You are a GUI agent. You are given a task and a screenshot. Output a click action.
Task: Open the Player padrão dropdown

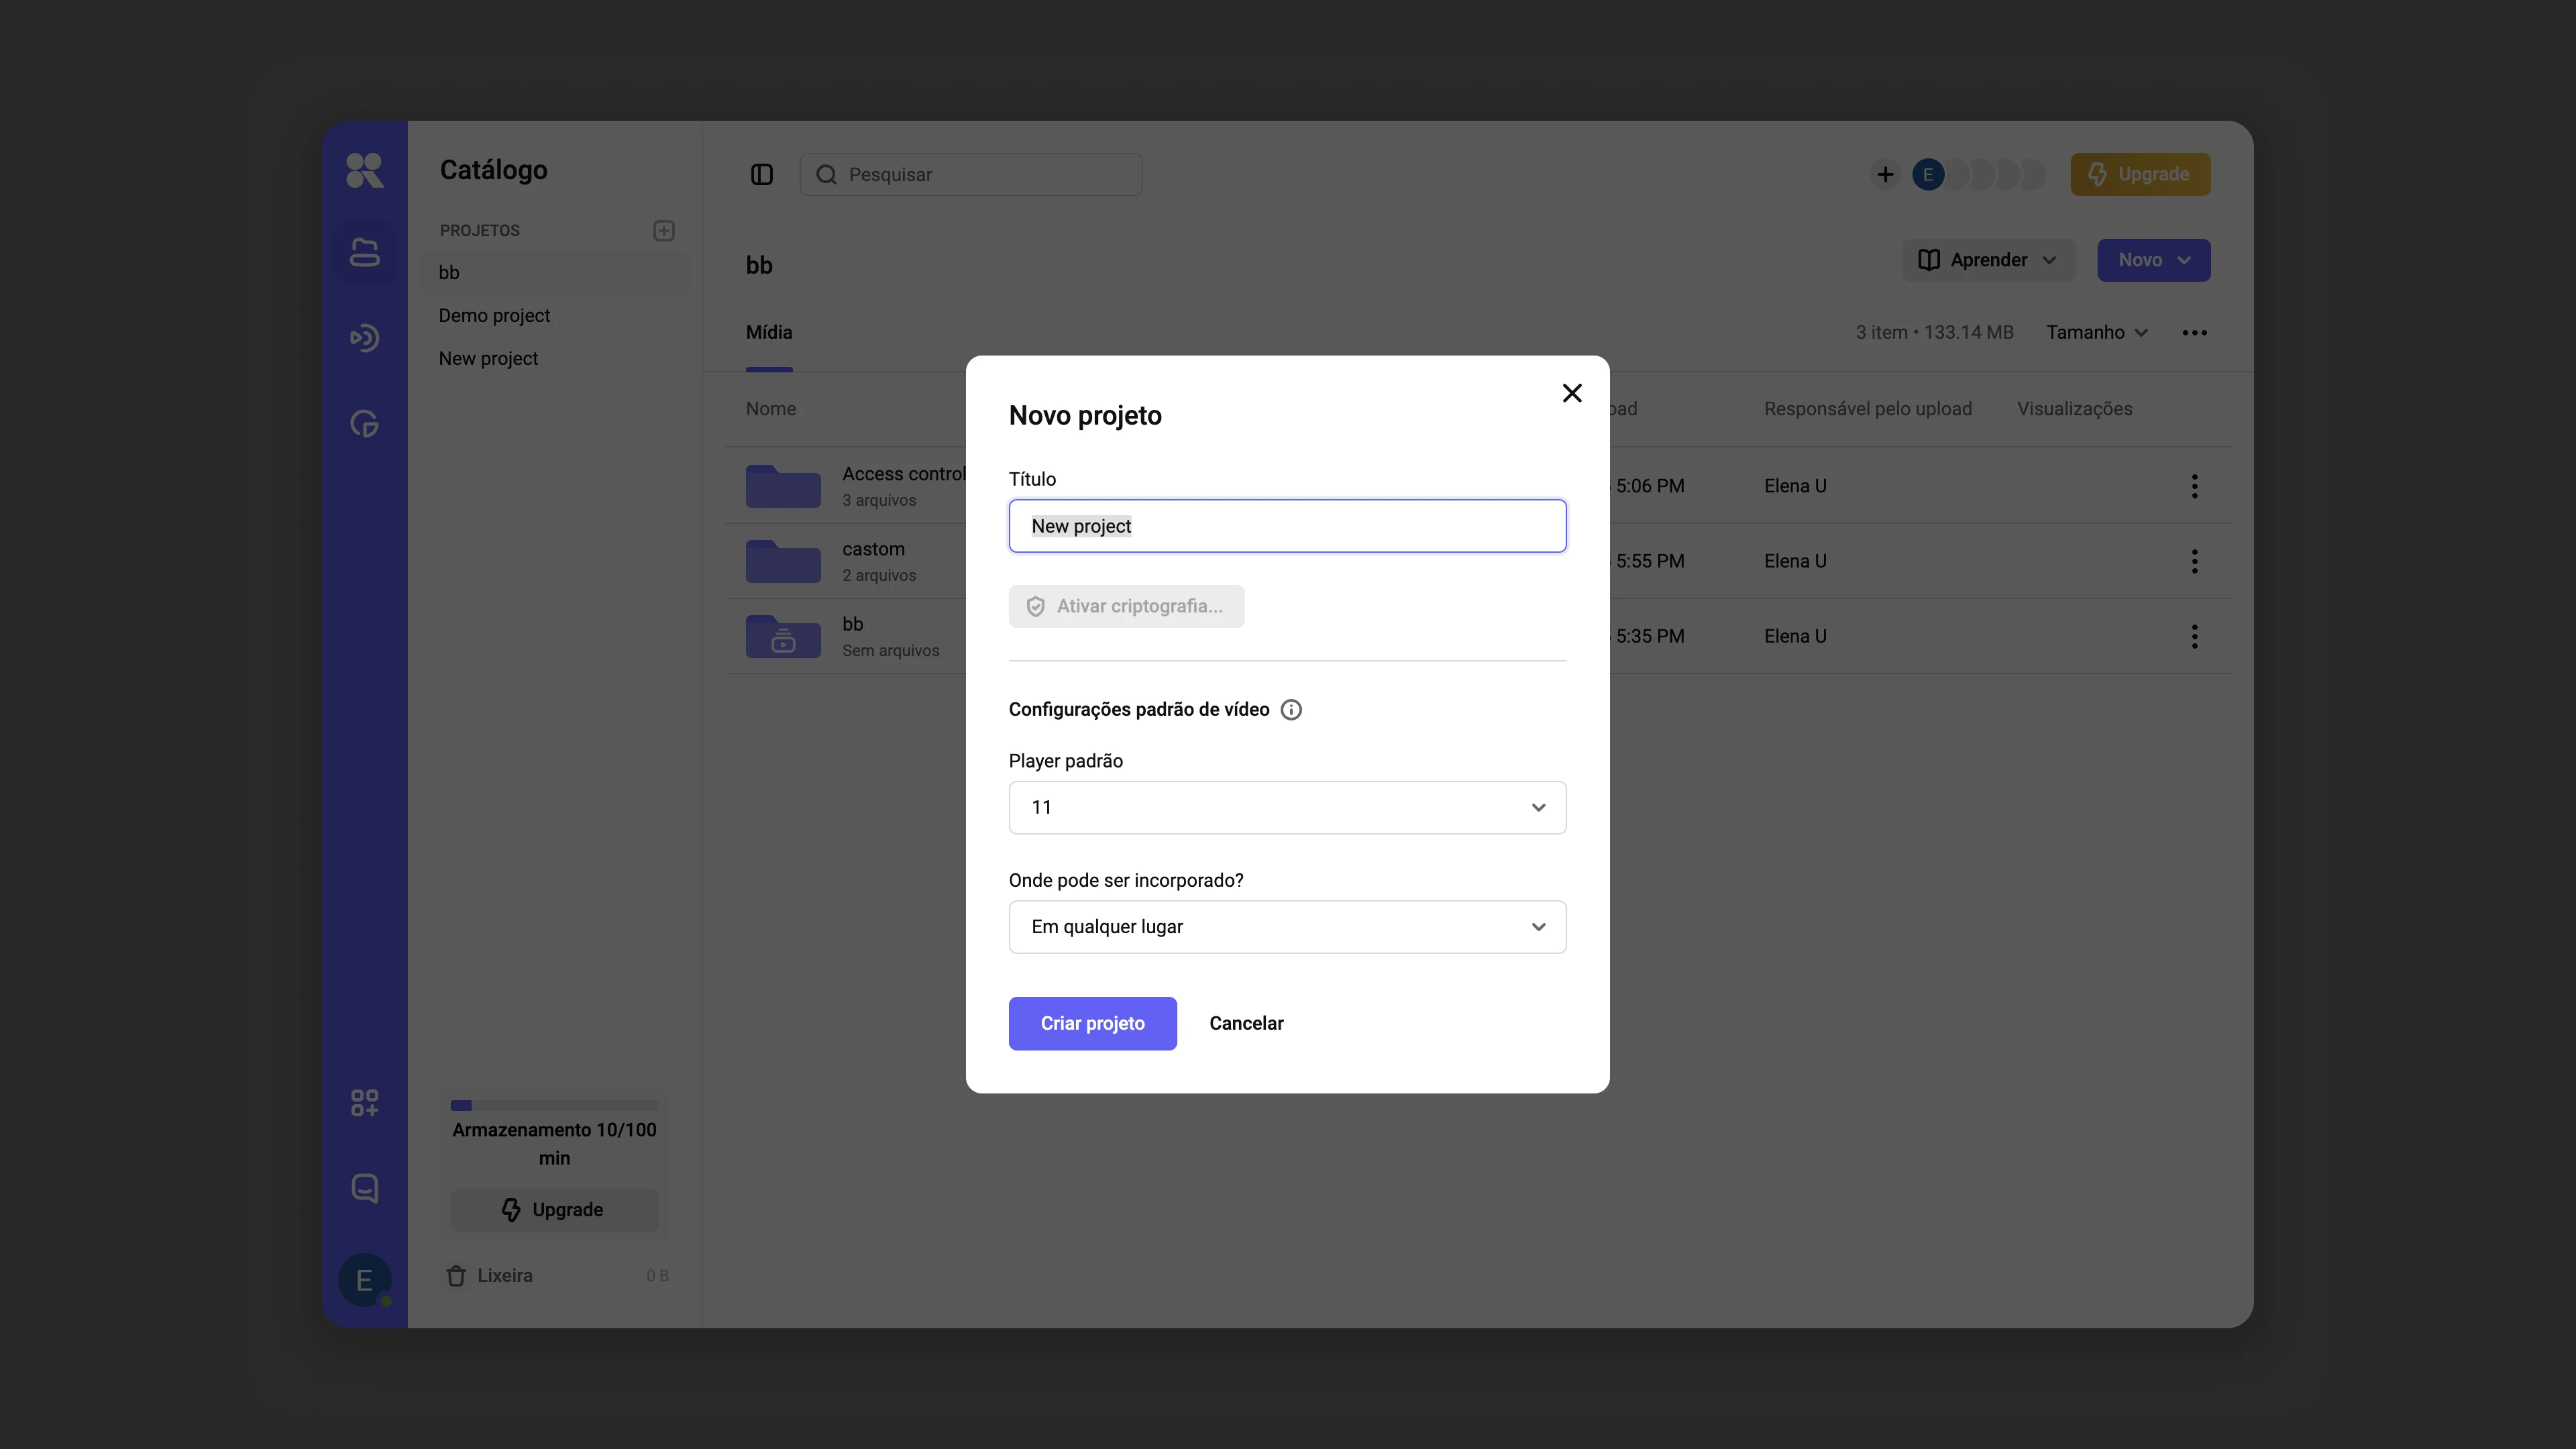click(x=1287, y=808)
